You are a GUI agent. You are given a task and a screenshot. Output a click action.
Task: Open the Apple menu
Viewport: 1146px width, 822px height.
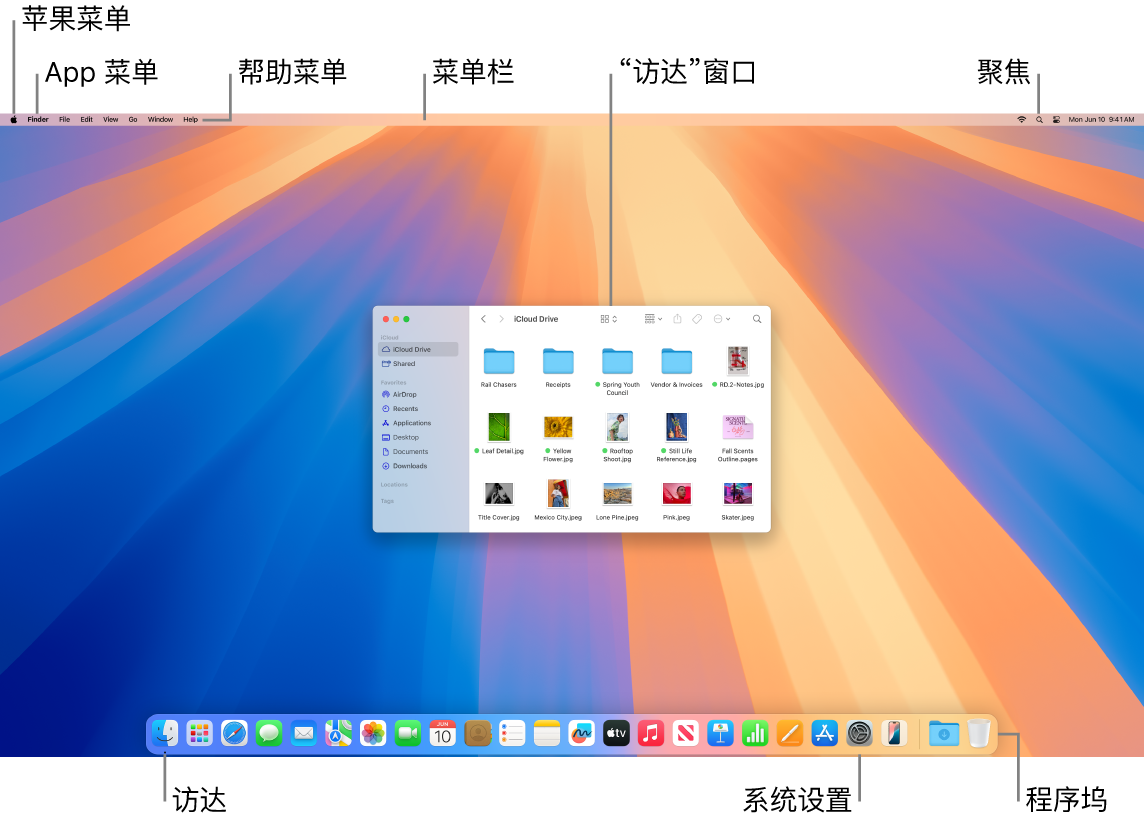point(14,119)
